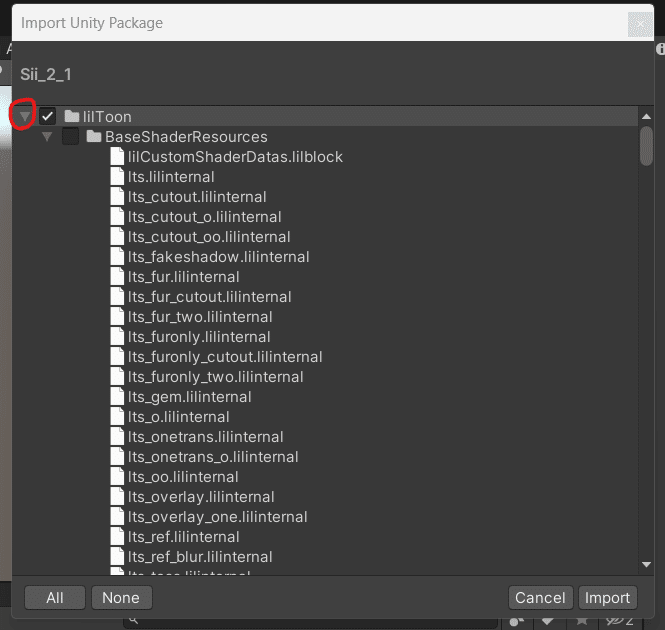Select the lts_fakeshadow.lilinternal file name
The height and width of the screenshot is (630, 665).
tap(218, 257)
